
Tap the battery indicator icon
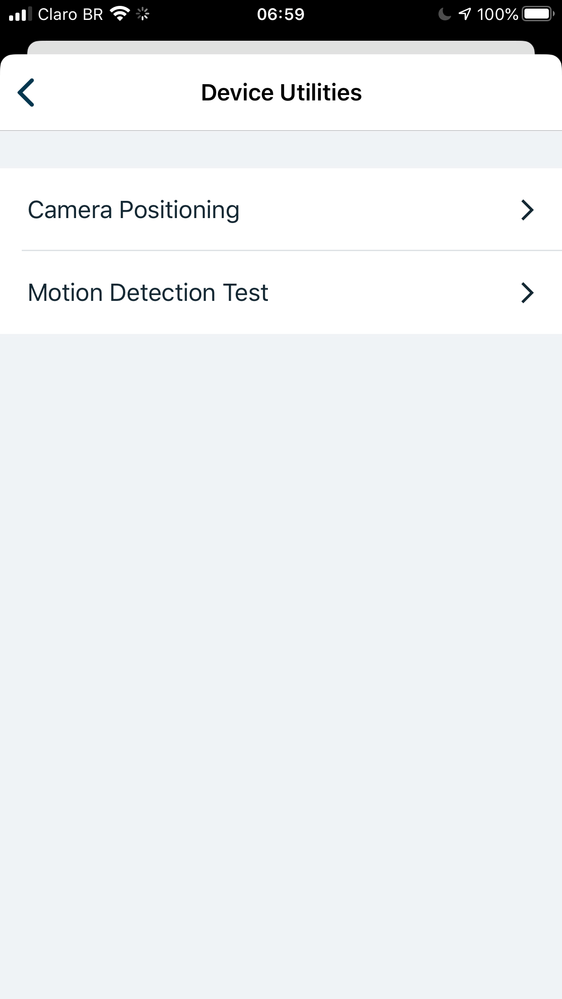tap(538, 13)
